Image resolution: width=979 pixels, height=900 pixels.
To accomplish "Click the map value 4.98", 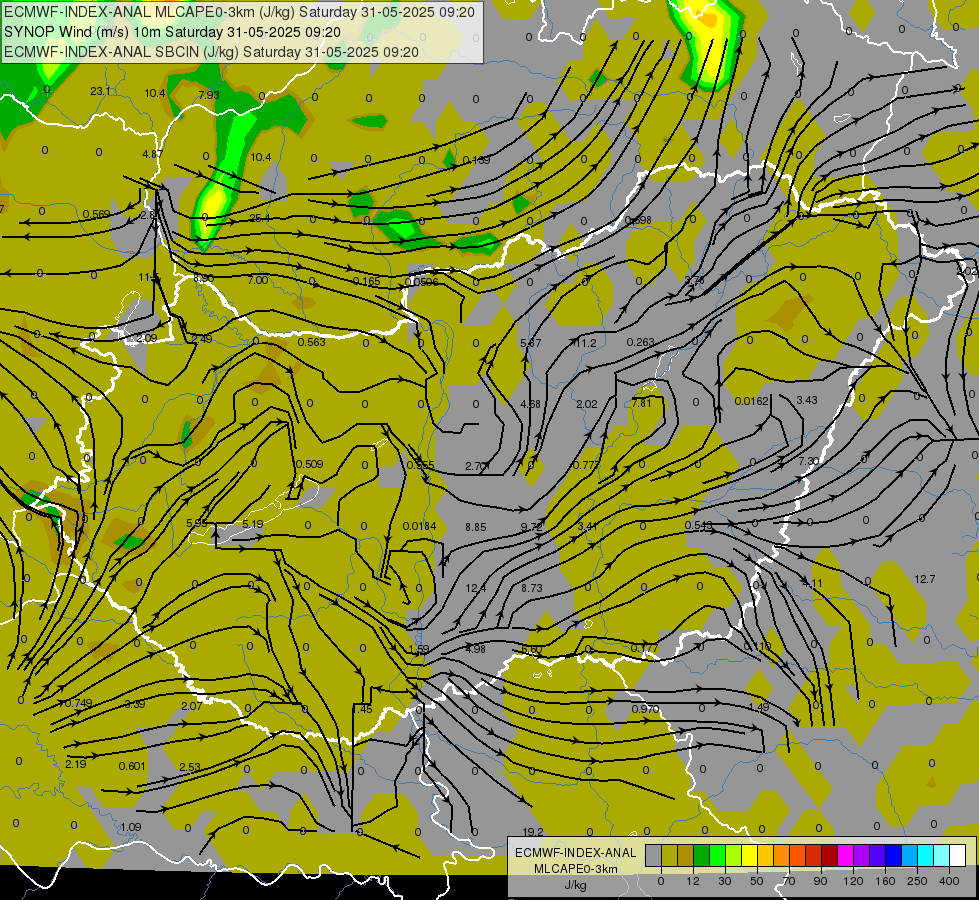I will coord(475,649).
